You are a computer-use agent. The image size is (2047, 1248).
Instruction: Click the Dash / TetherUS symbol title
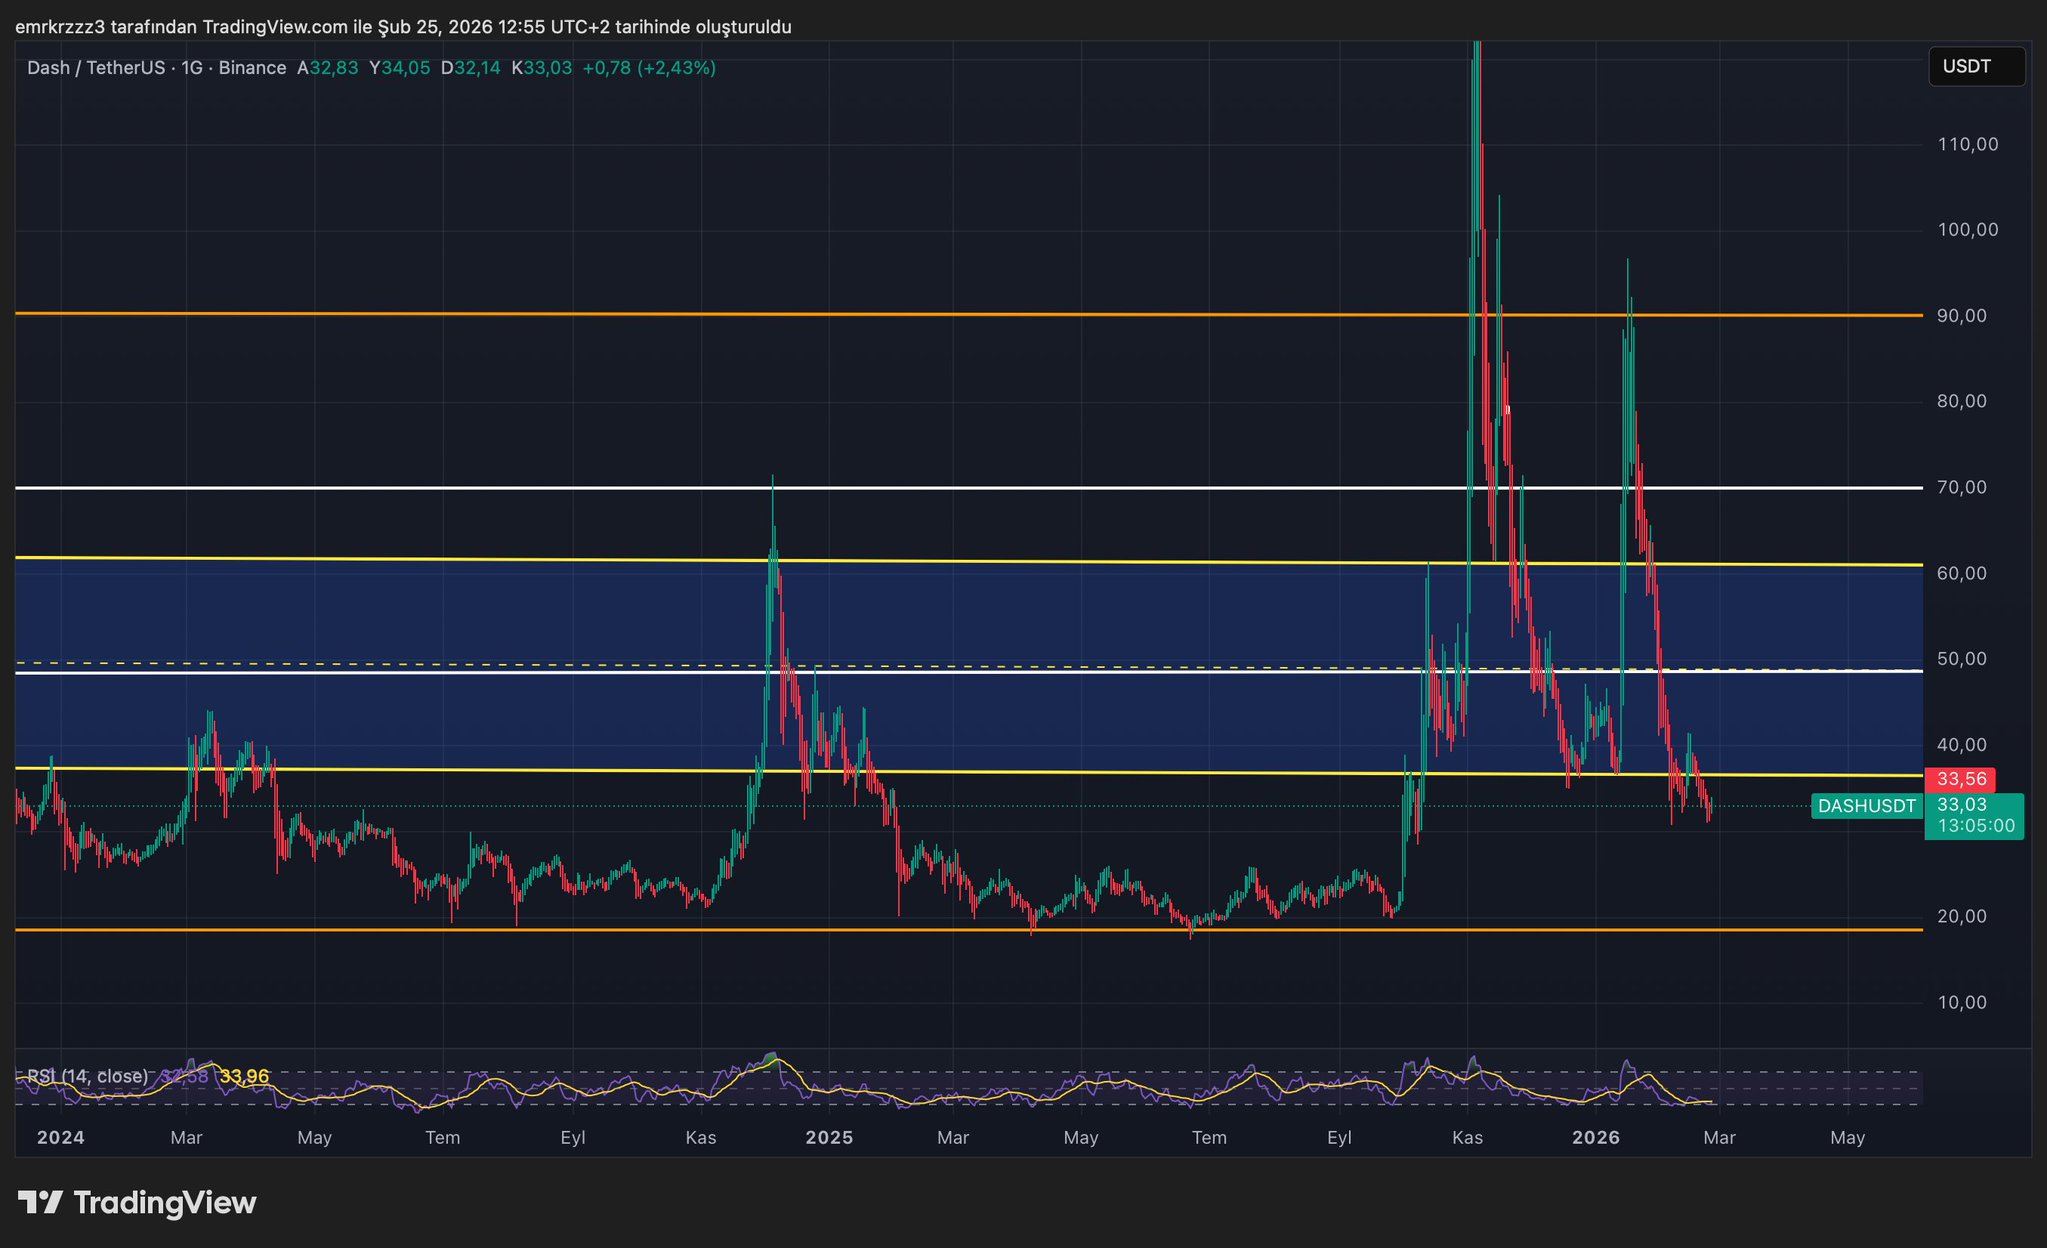coord(96,68)
